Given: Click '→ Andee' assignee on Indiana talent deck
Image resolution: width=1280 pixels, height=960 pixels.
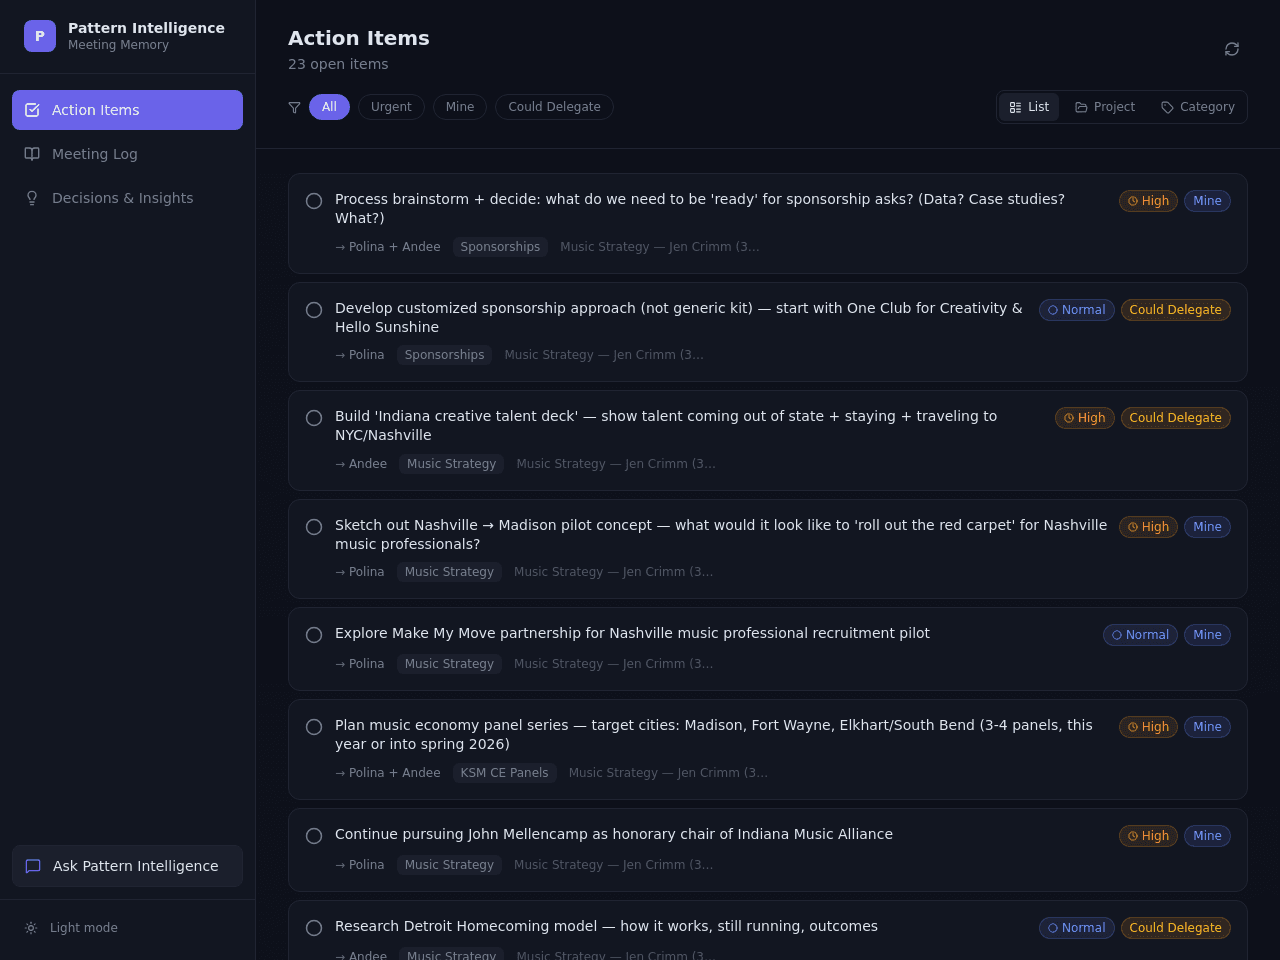Looking at the screenshot, I should click(361, 464).
